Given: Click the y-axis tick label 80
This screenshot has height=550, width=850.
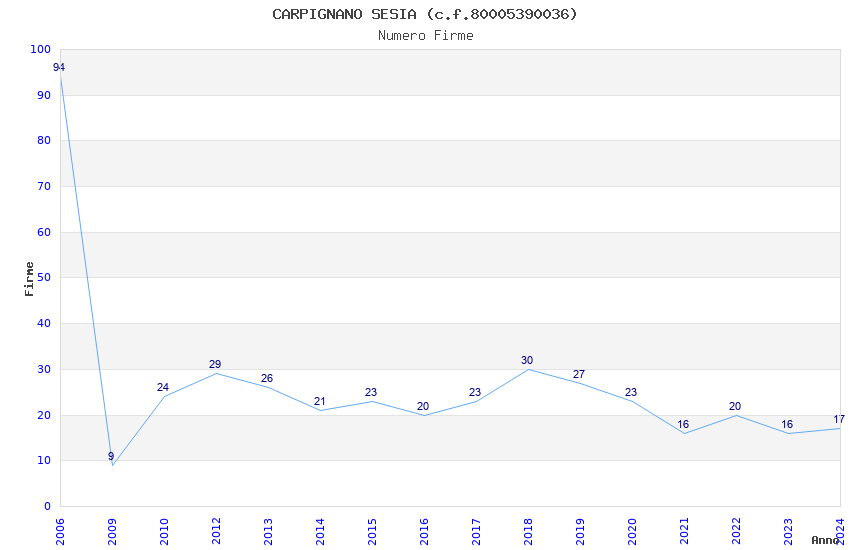Looking at the screenshot, I should click(44, 140).
